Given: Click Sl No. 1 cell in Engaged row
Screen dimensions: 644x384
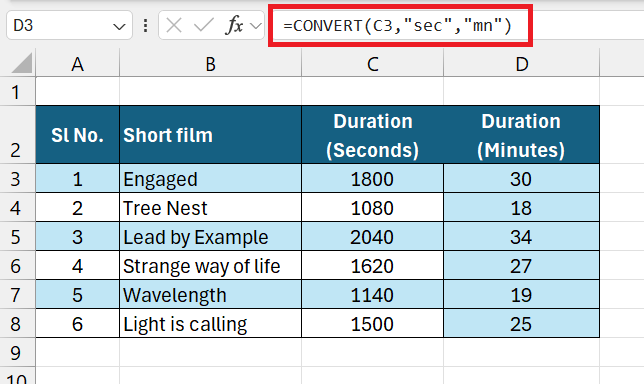Looking at the screenshot, I should click(x=78, y=178).
